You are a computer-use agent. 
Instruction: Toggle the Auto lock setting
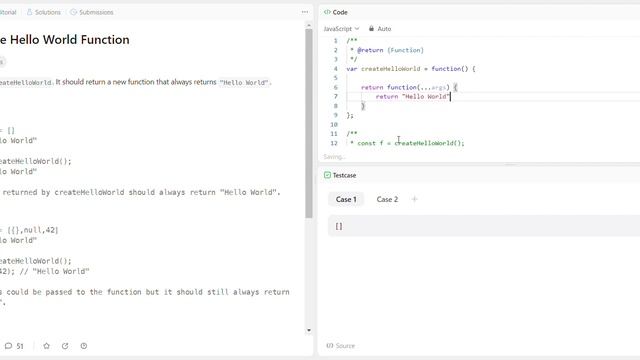point(380,29)
